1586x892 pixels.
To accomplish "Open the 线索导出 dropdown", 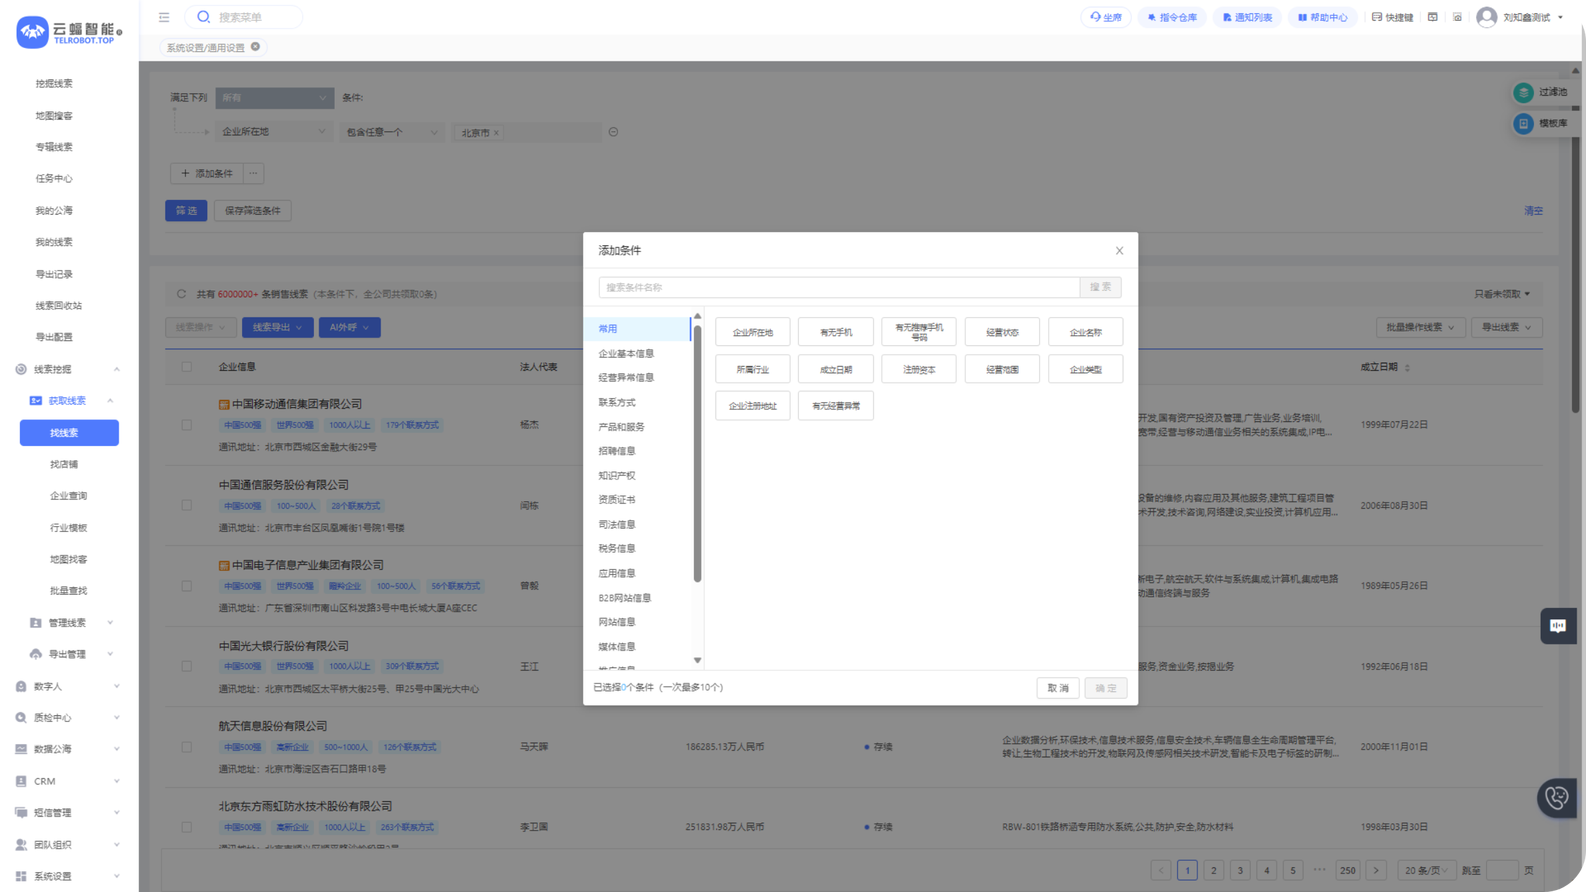I will (277, 327).
